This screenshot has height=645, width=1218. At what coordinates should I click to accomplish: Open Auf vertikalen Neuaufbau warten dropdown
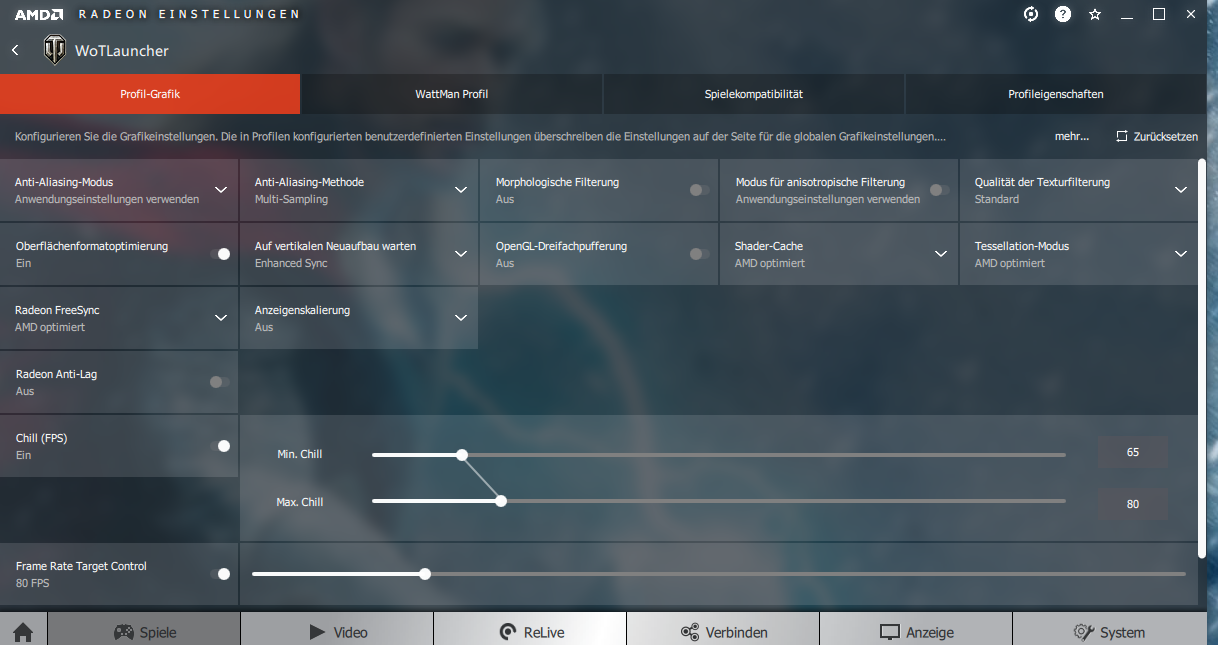(461, 254)
